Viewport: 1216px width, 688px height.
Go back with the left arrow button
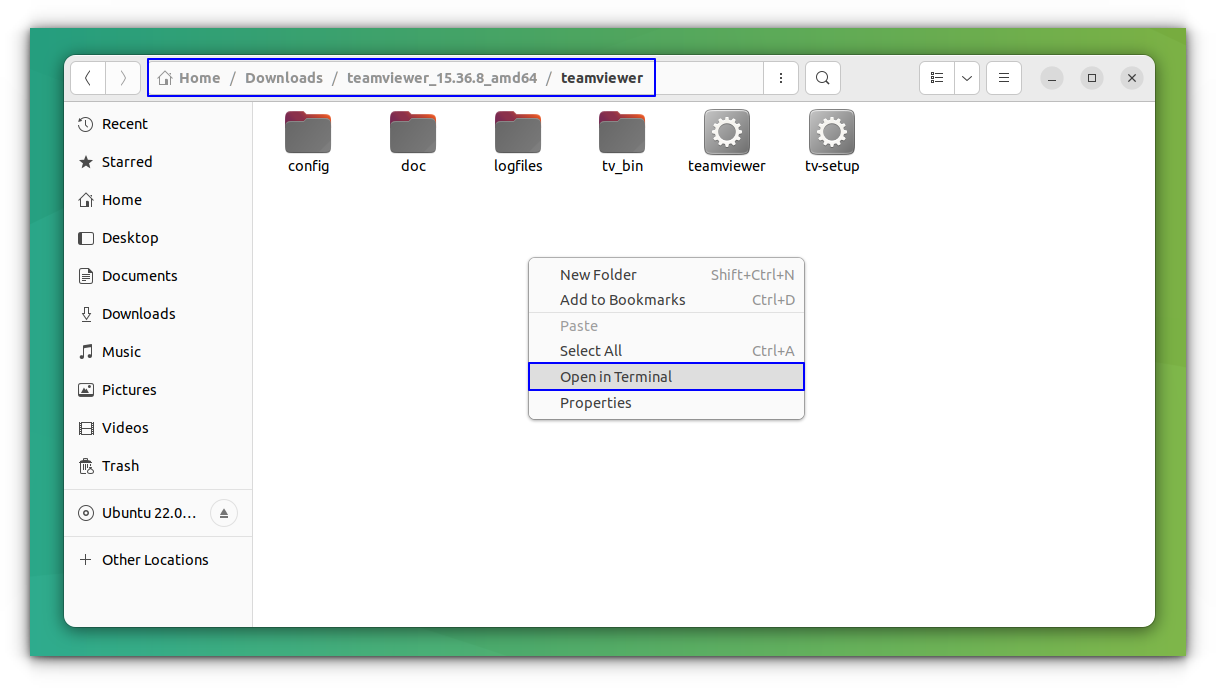[x=88, y=78]
